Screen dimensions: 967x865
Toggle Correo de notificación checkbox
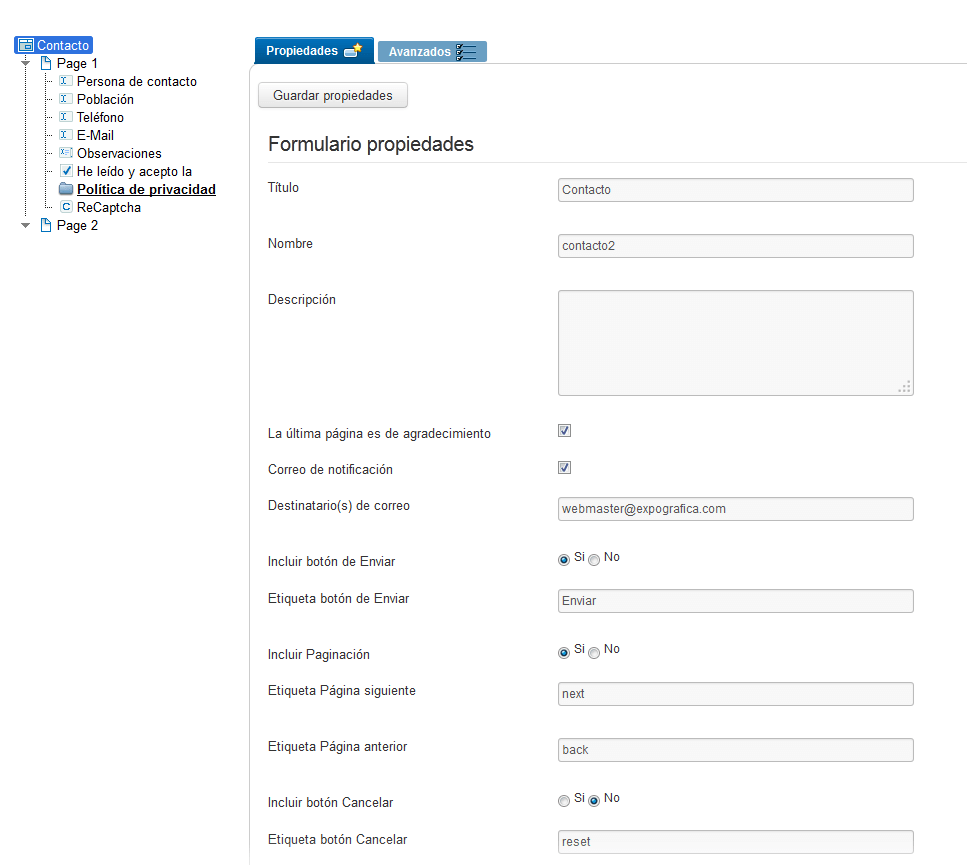coord(564,468)
